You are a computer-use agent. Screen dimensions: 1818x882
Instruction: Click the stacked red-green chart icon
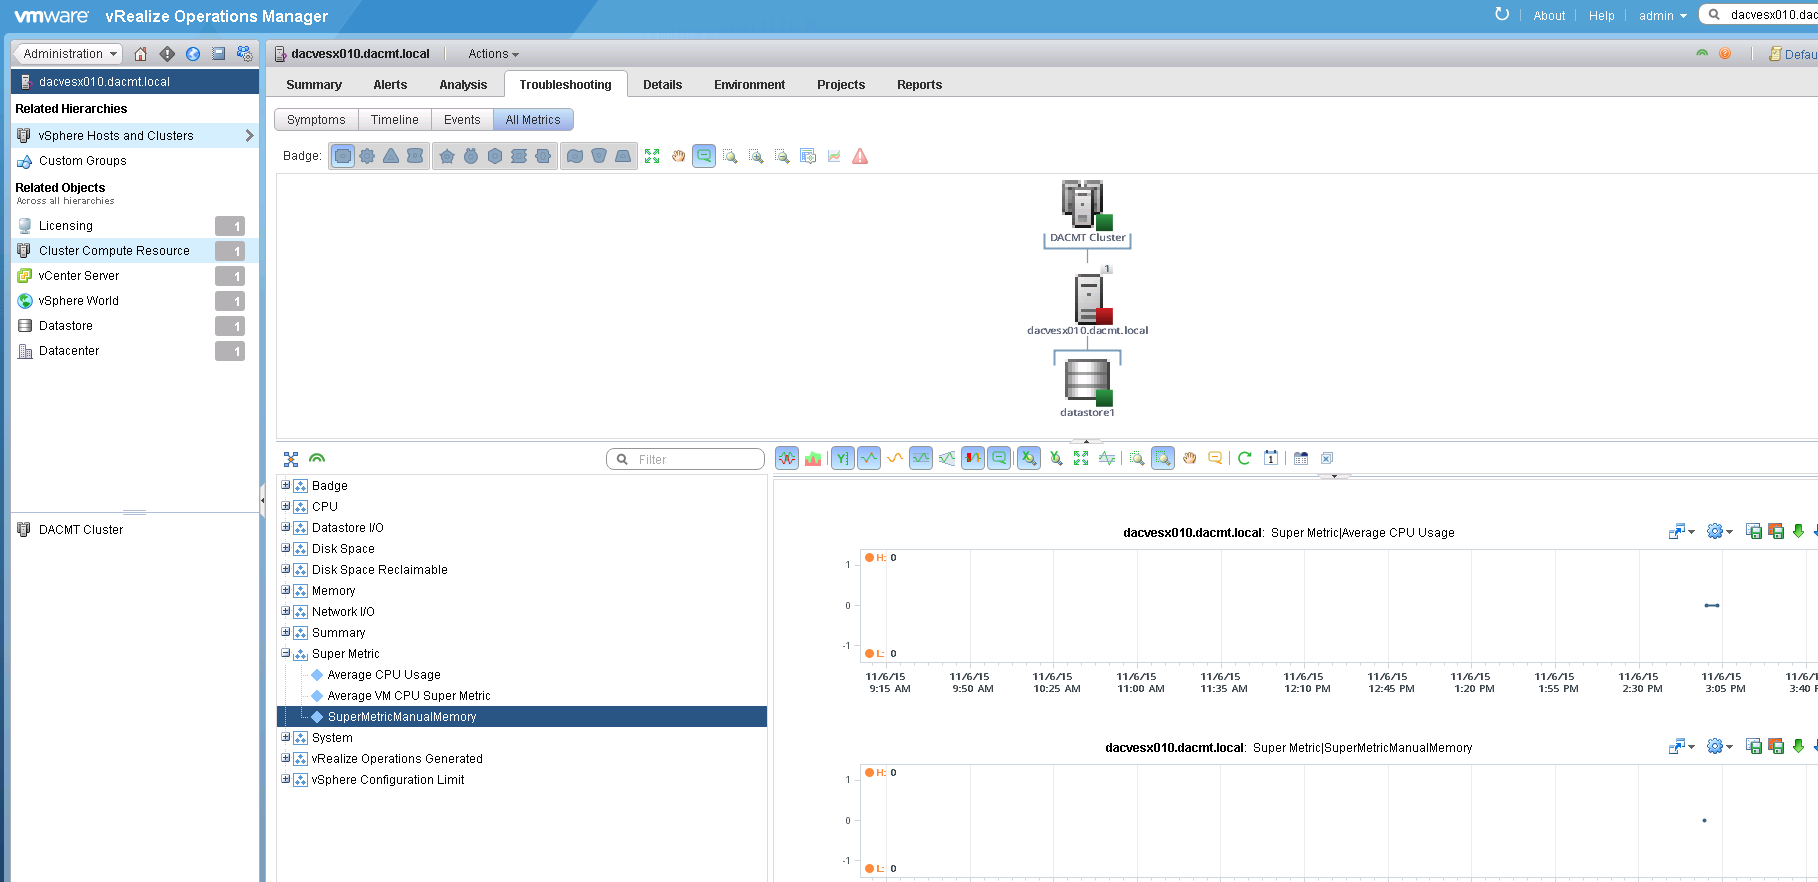[x=813, y=458]
